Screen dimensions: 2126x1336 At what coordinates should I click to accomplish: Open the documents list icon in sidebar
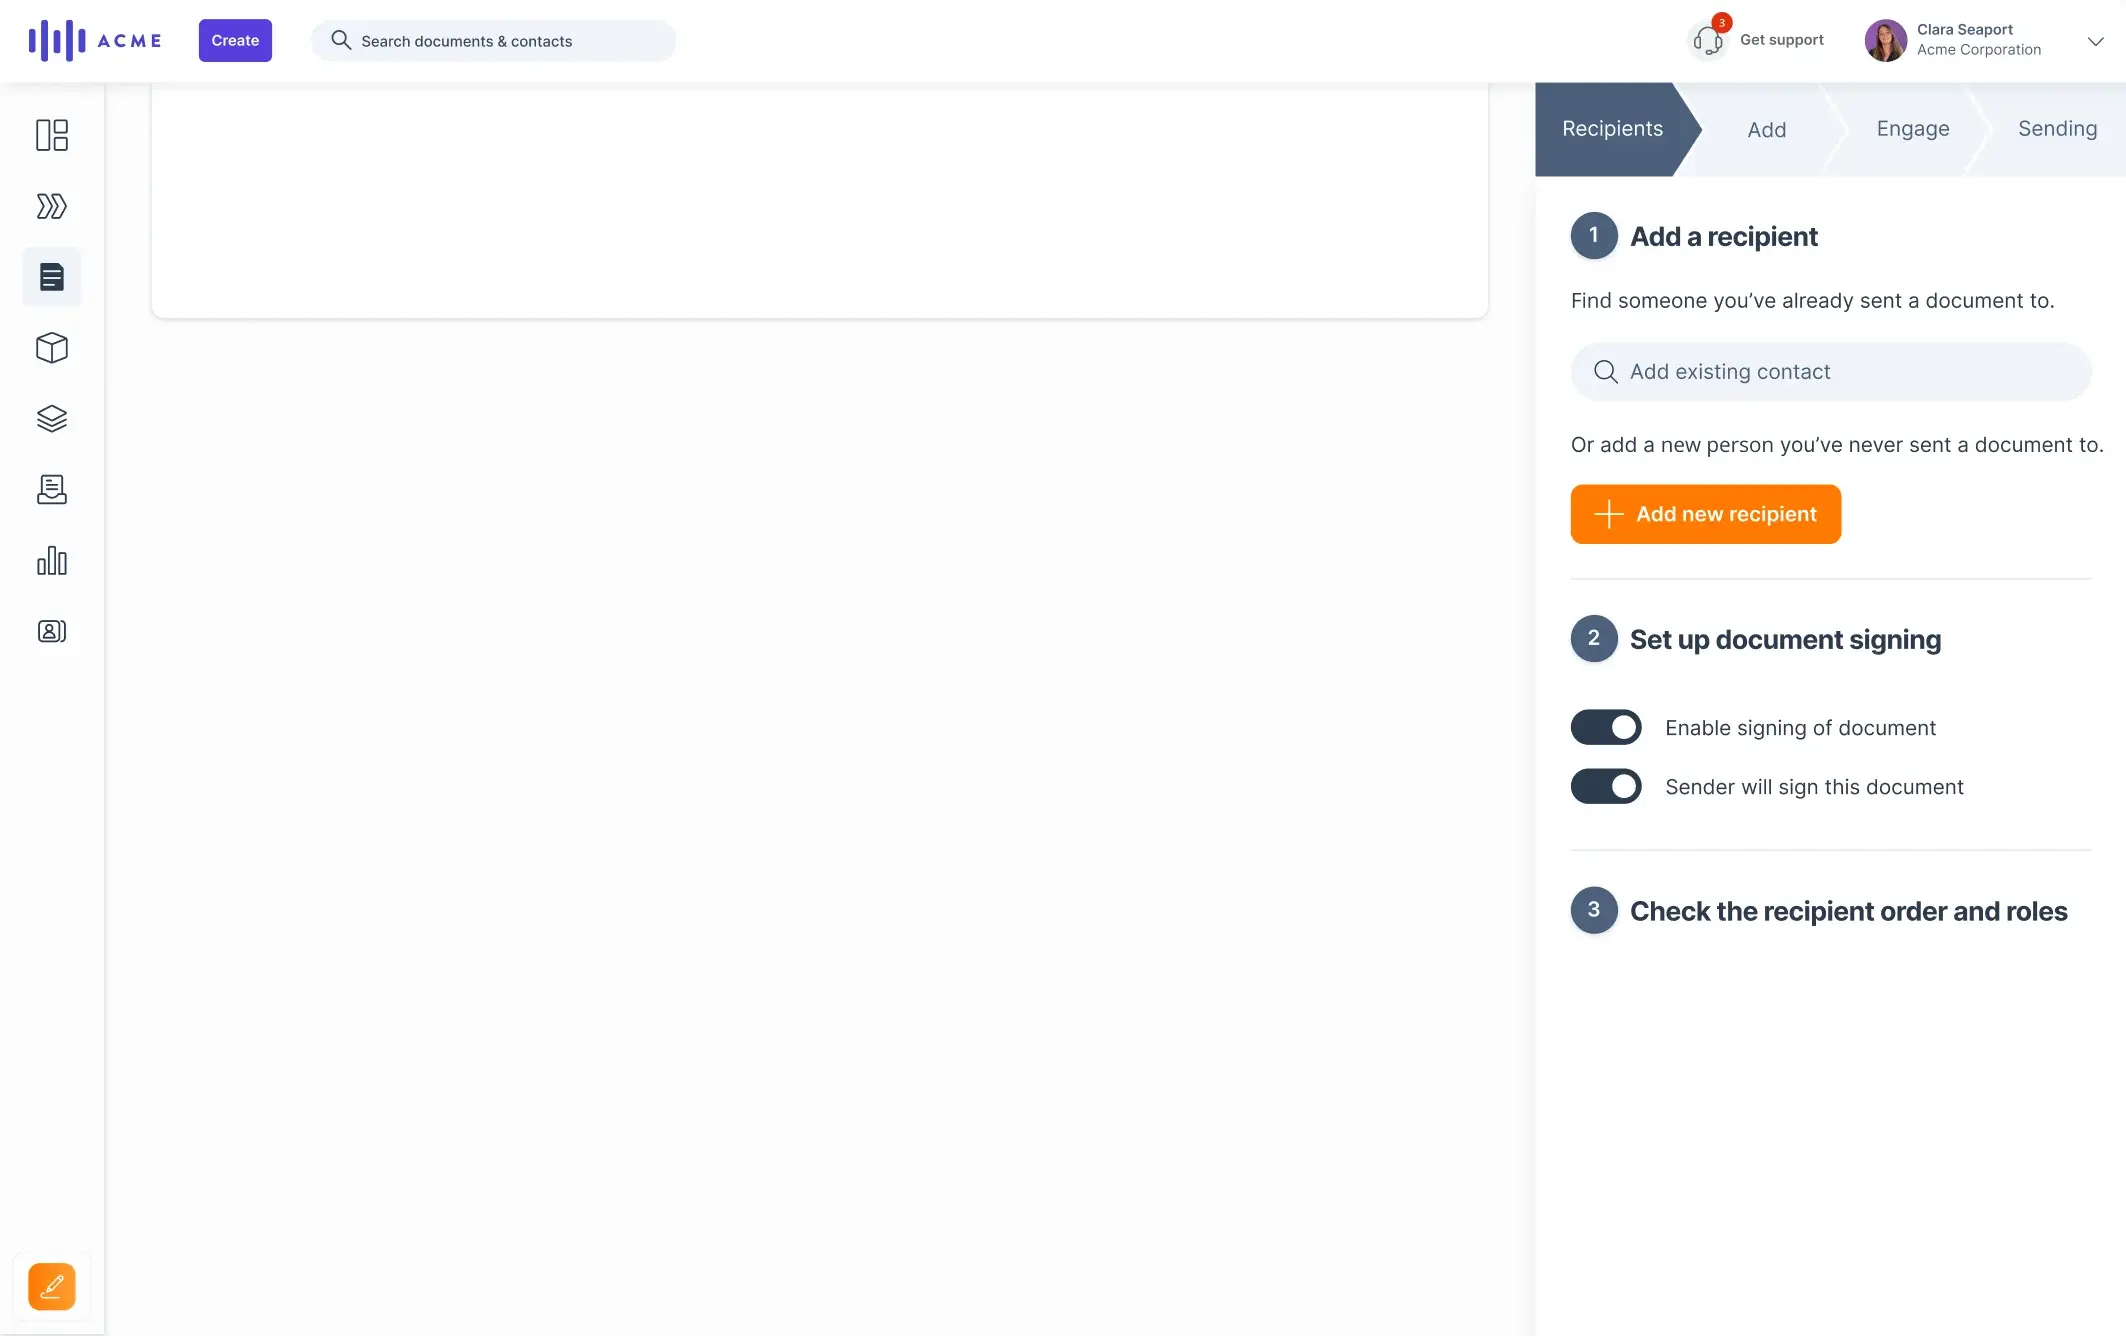pyautogui.click(x=51, y=277)
